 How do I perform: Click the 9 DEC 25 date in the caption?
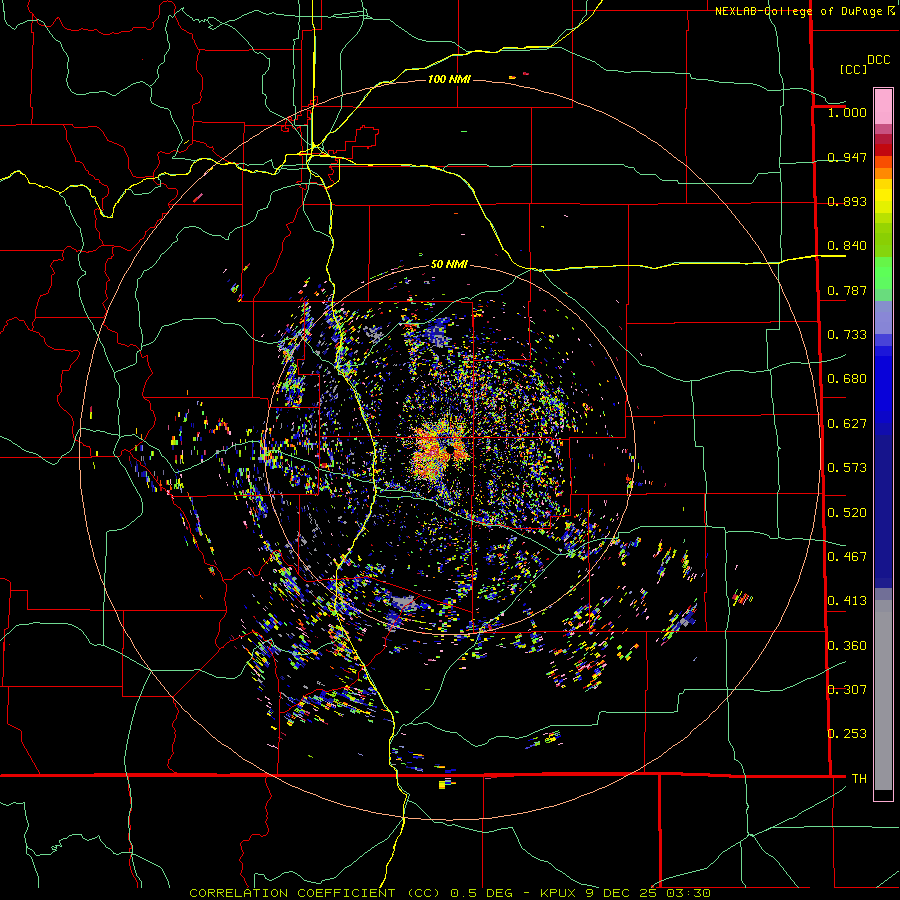pos(621,893)
